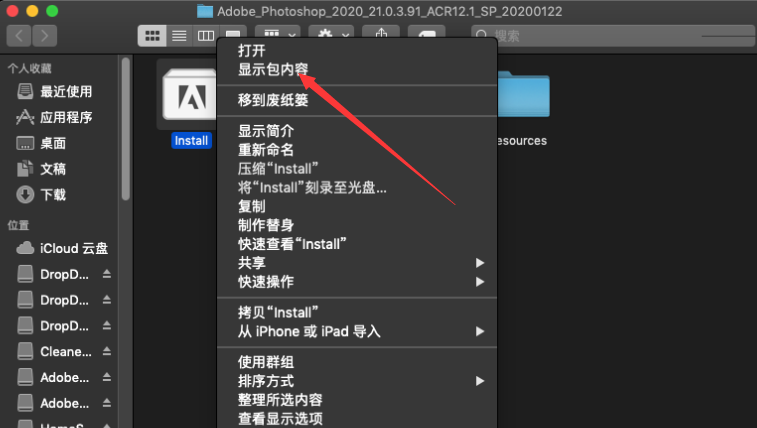The width and height of the screenshot is (757, 428).
Task: Switch Finder to list view
Action: click(179, 36)
